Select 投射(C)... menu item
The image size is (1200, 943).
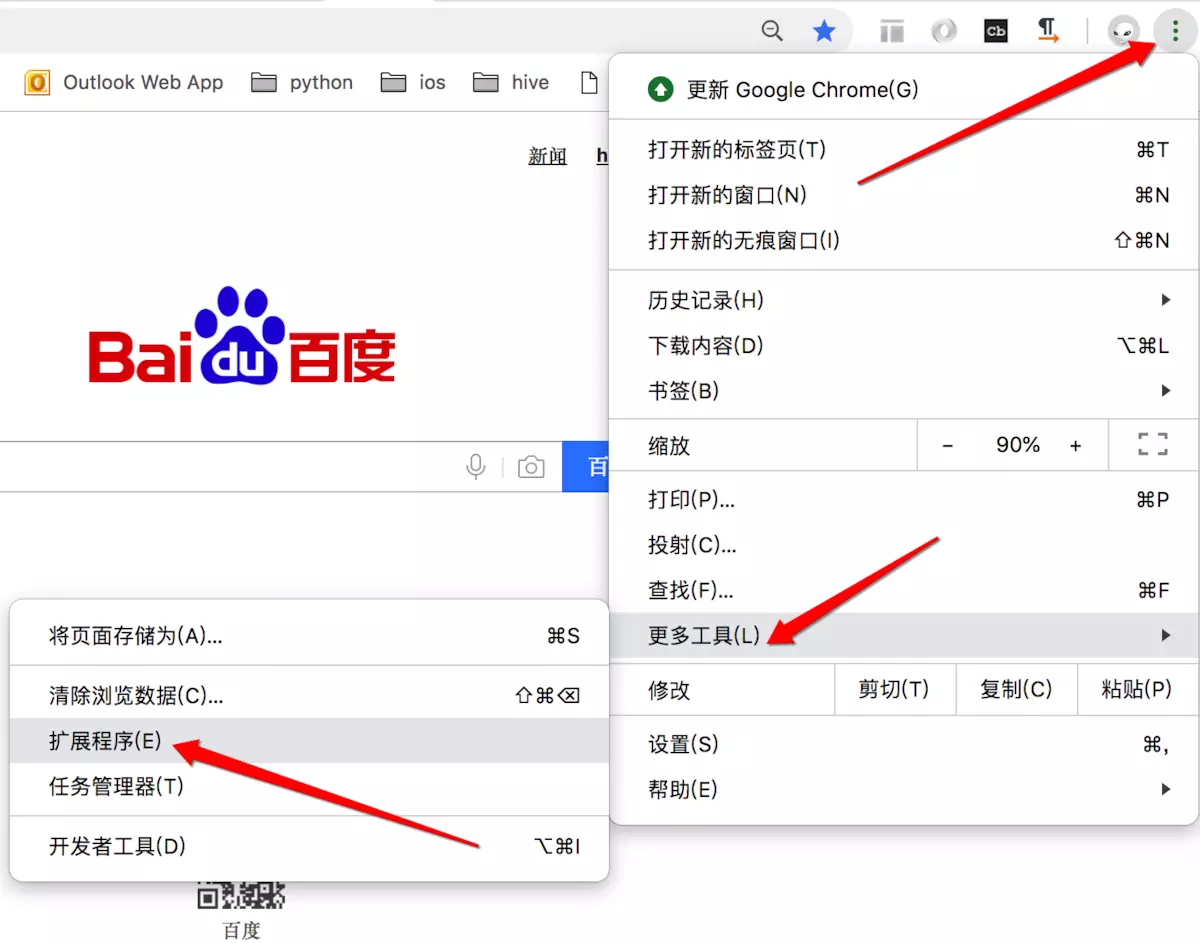pyautogui.click(x=904, y=545)
